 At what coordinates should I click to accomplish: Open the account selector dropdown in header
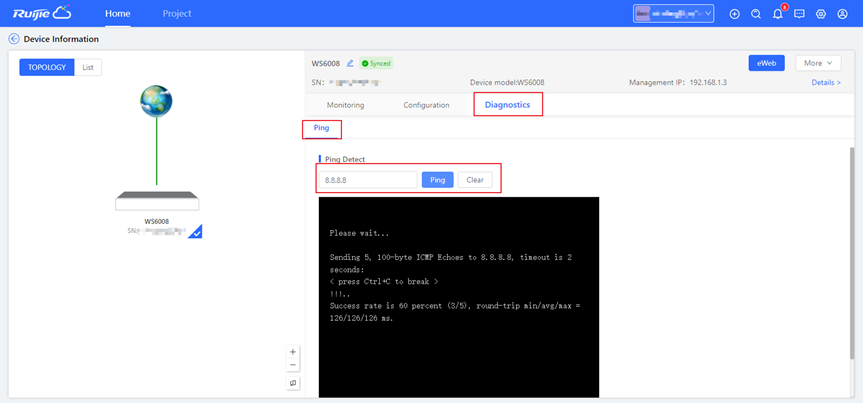click(674, 14)
